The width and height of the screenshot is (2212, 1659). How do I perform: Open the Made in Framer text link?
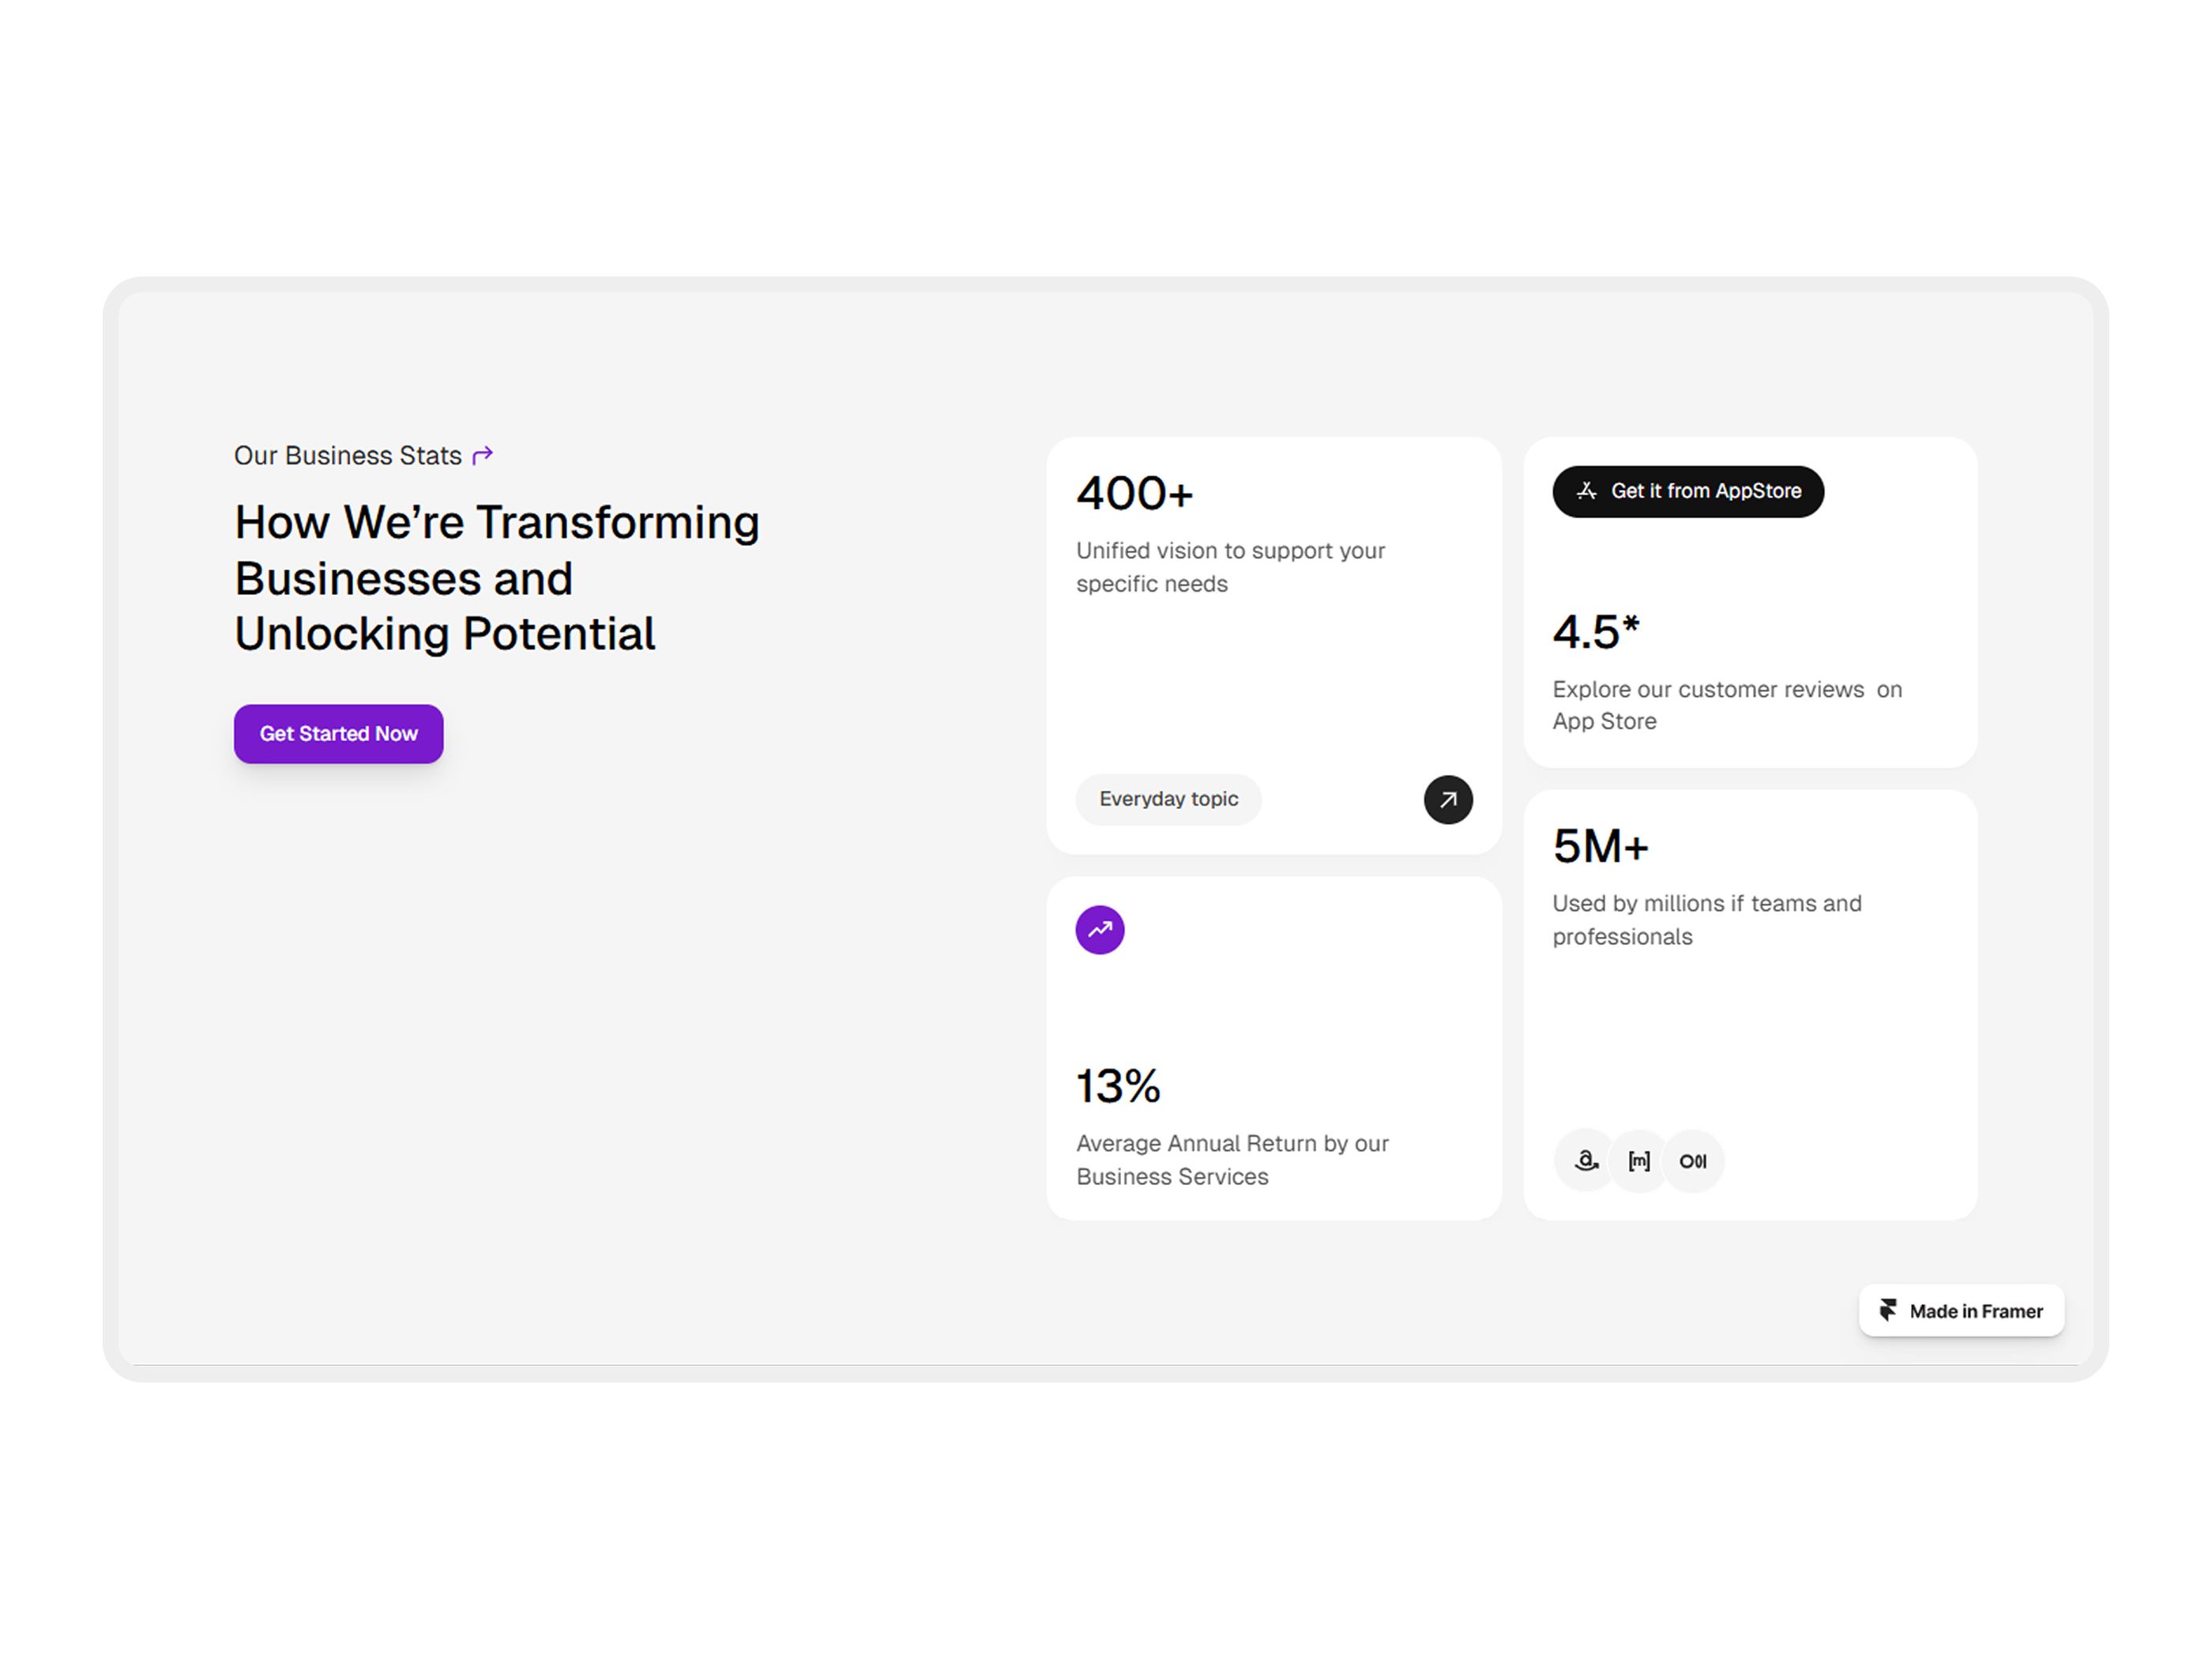click(1975, 1311)
